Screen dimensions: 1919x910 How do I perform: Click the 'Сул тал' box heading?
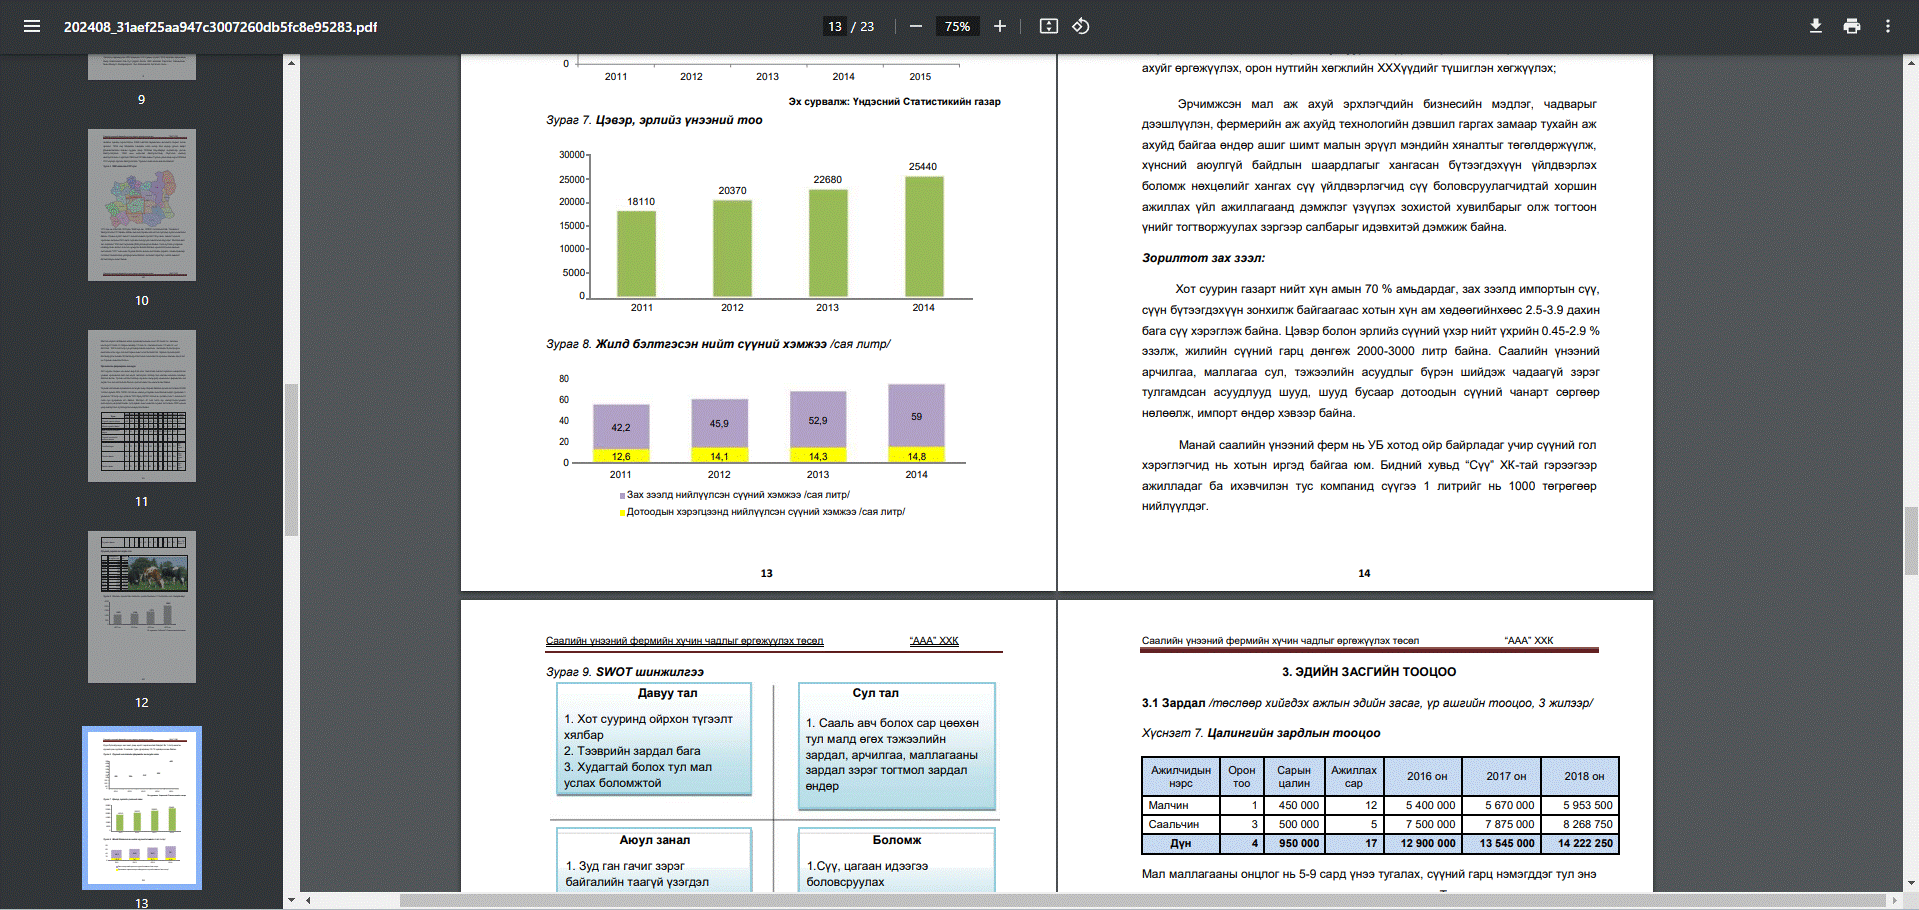coord(876,693)
